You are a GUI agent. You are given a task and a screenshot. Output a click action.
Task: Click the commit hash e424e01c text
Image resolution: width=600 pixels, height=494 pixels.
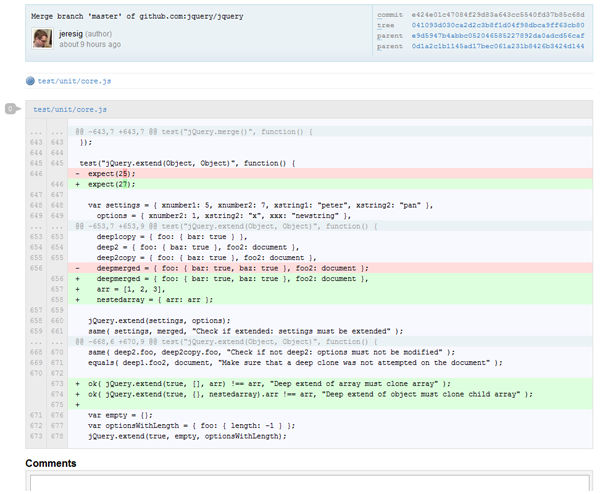coord(498,15)
